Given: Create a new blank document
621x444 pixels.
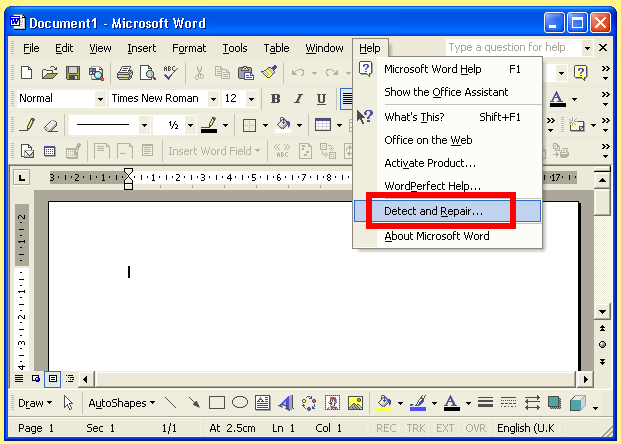Looking at the screenshot, I should pyautogui.click(x=27, y=73).
